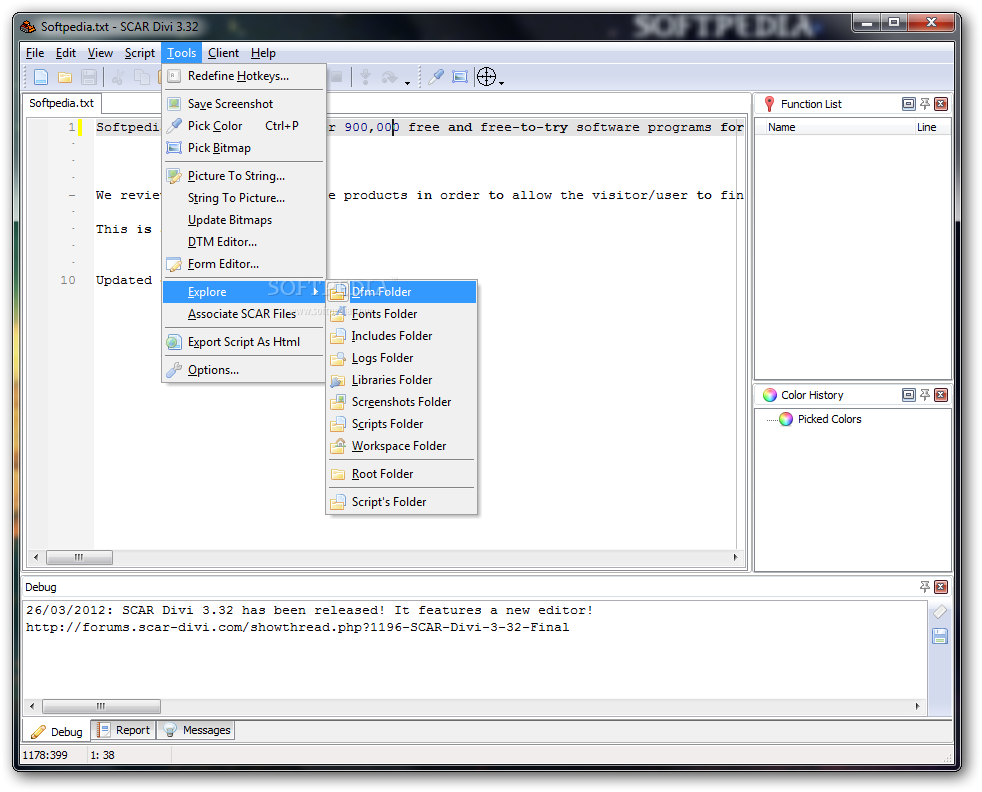The image size is (982, 792).
Task: Select Associate SCAR Files entry
Action: click(244, 314)
